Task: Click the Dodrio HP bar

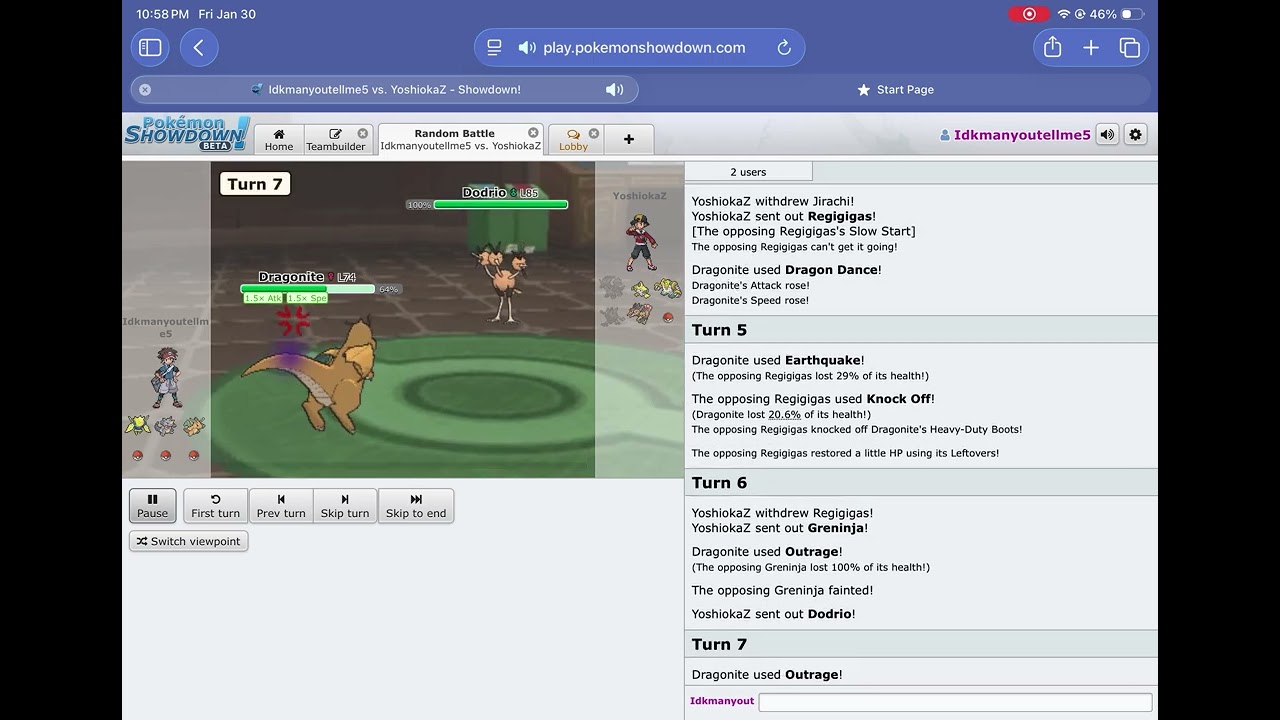Action: pyautogui.click(x=500, y=205)
